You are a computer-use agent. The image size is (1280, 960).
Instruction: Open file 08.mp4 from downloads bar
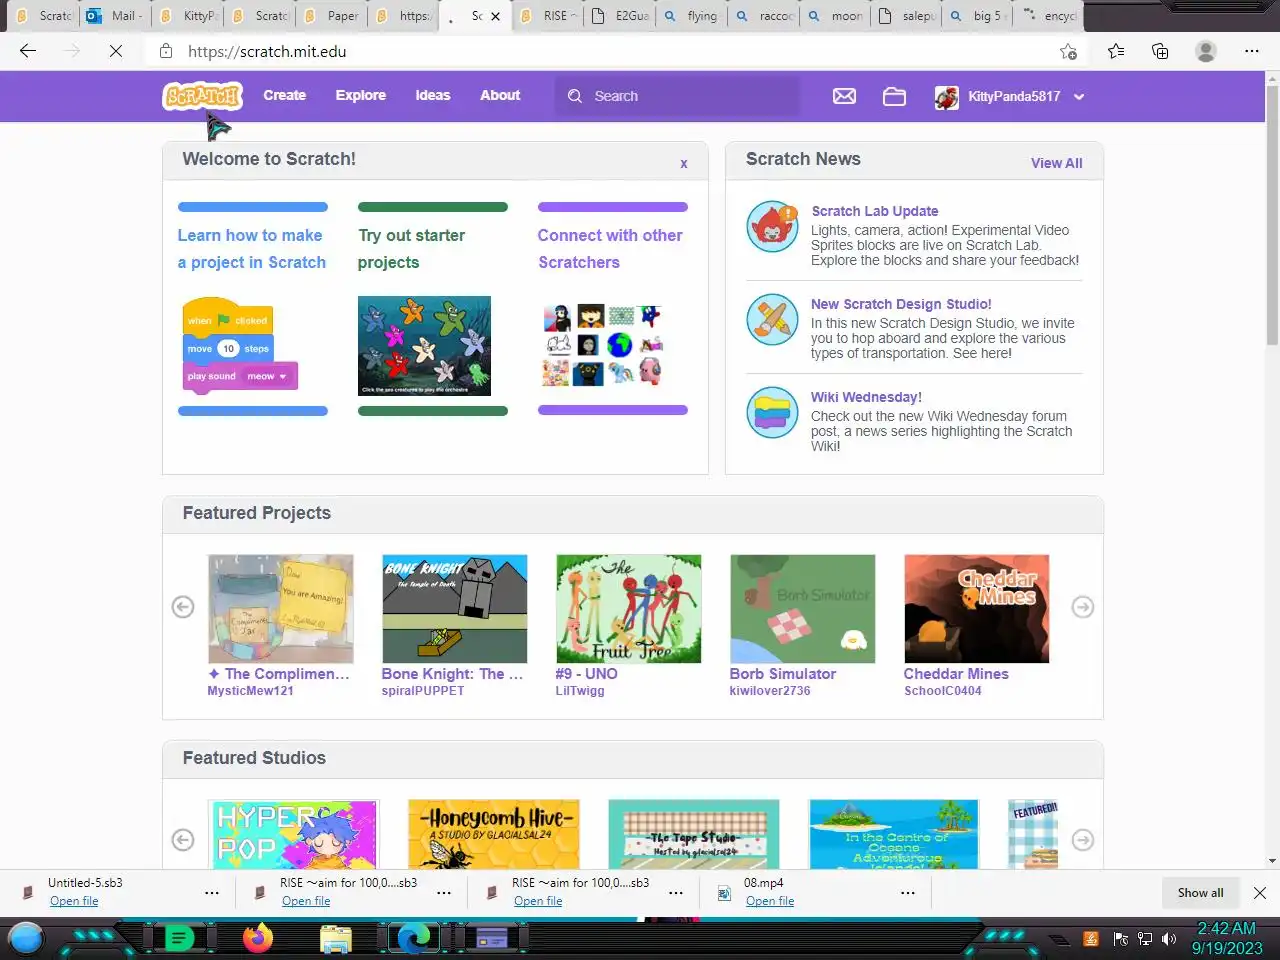pyautogui.click(x=770, y=901)
